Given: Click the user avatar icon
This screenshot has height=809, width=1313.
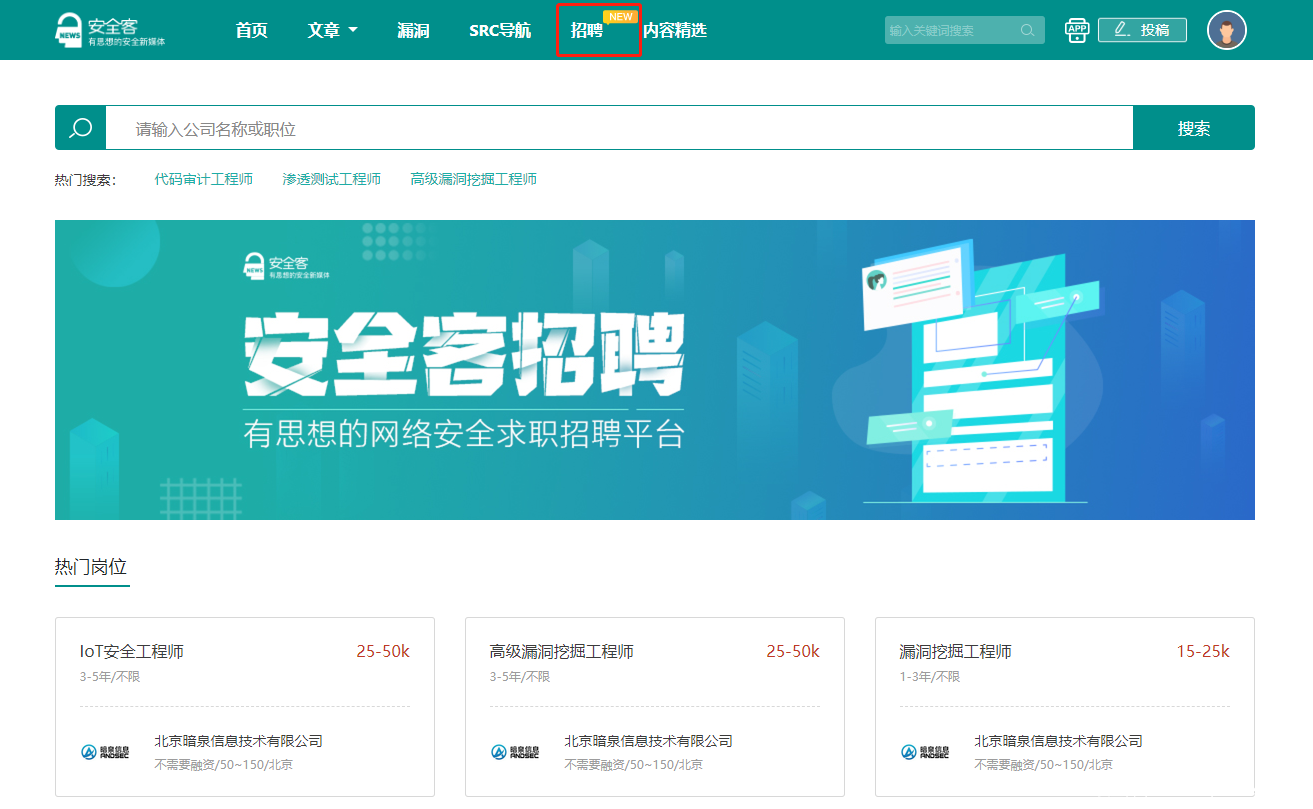Looking at the screenshot, I should (x=1226, y=30).
